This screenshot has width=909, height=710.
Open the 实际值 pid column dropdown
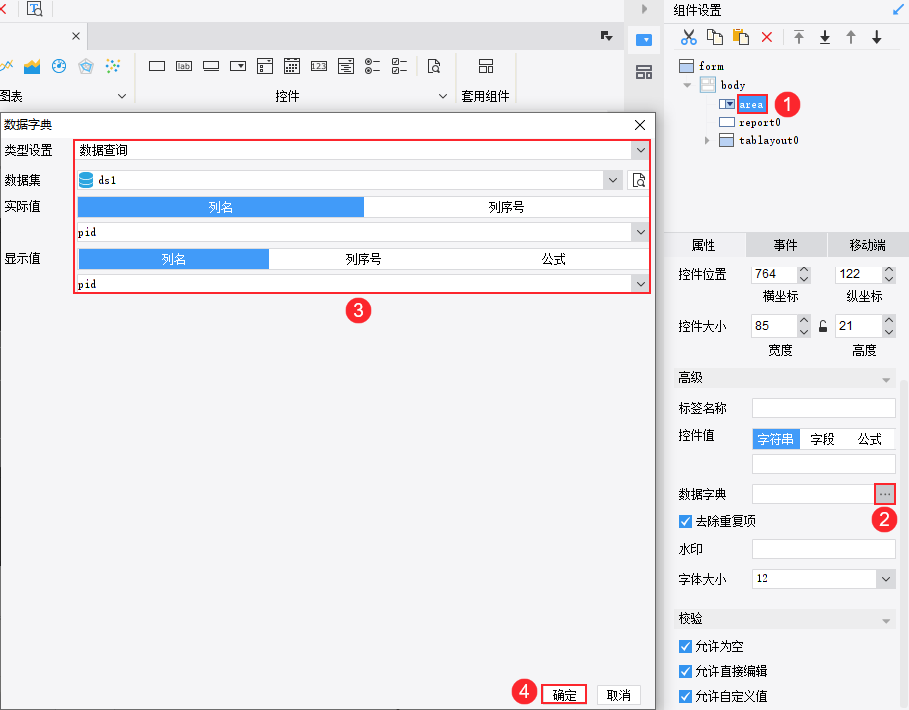(640, 232)
